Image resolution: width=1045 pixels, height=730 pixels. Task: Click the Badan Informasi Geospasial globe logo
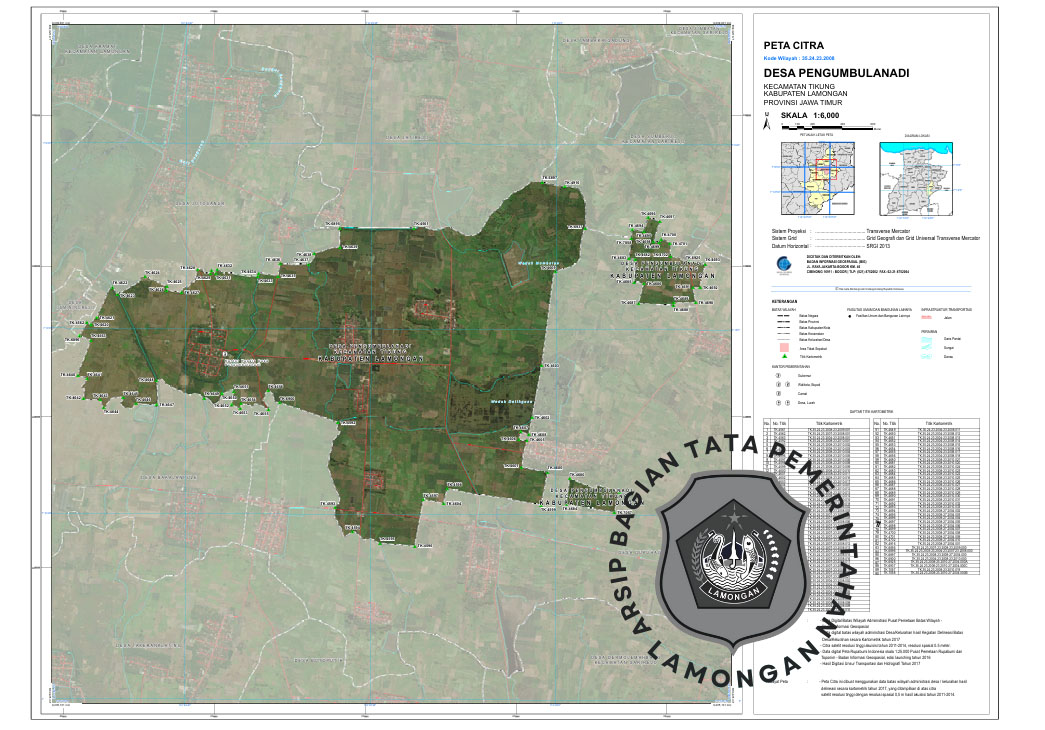point(781,266)
